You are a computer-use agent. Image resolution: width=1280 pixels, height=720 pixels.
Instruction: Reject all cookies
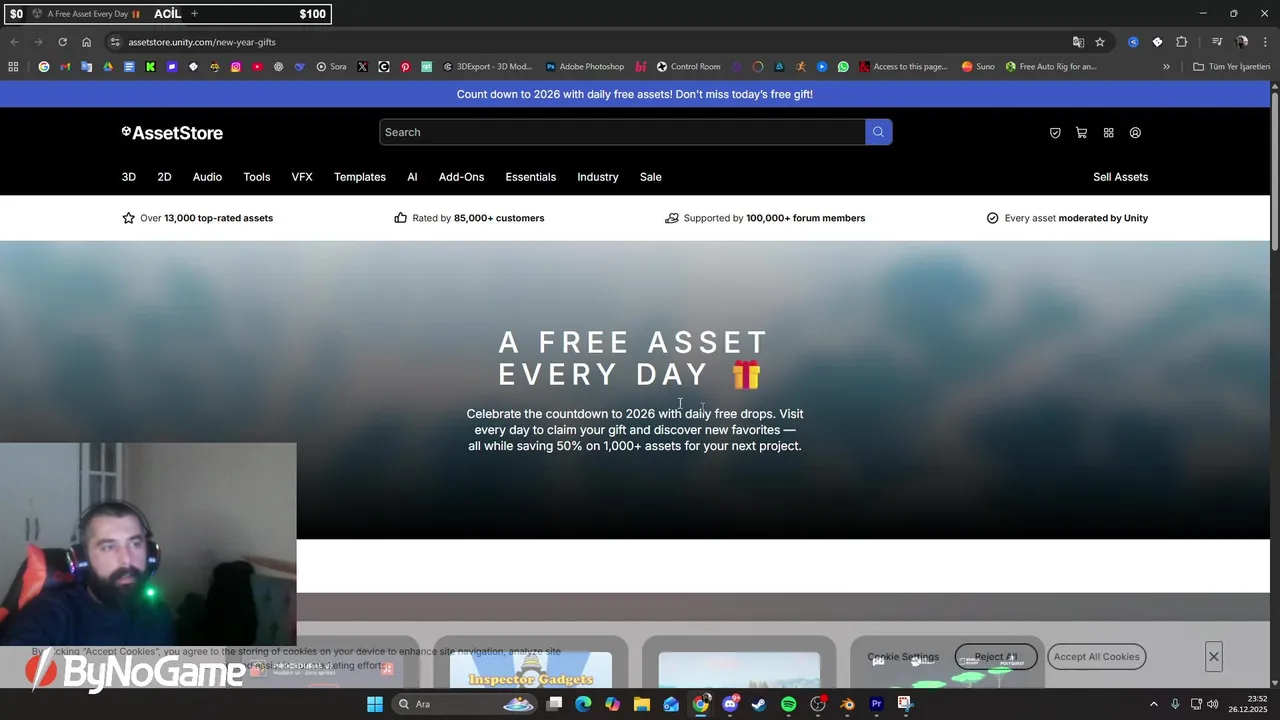coord(995,657)
